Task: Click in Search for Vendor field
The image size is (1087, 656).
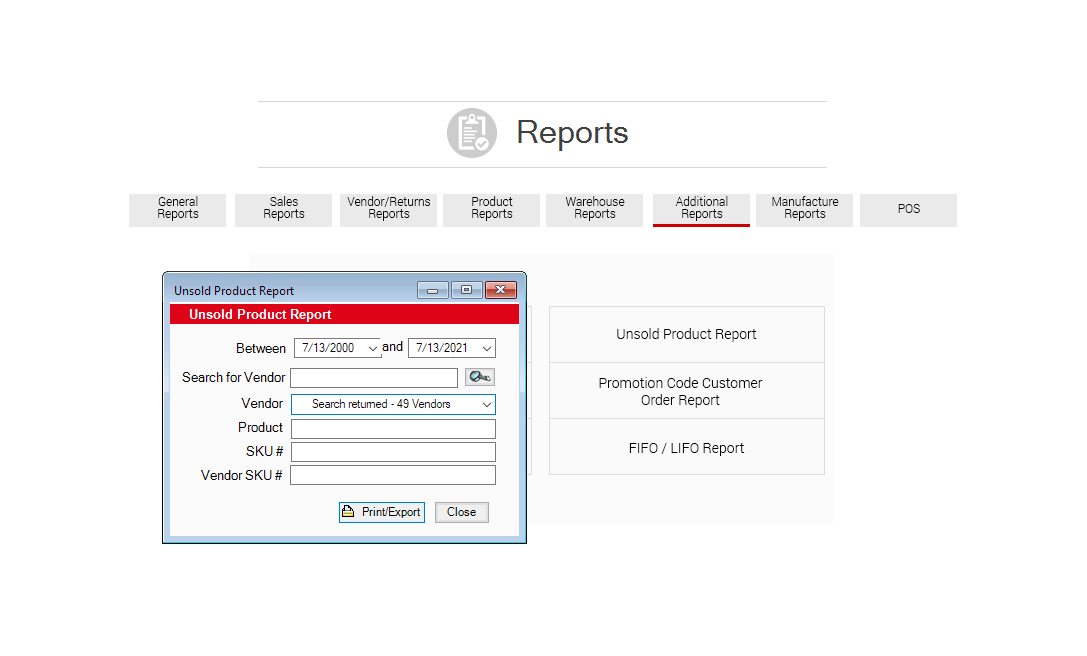Action: pyautogui.click(x=374, y=378)
